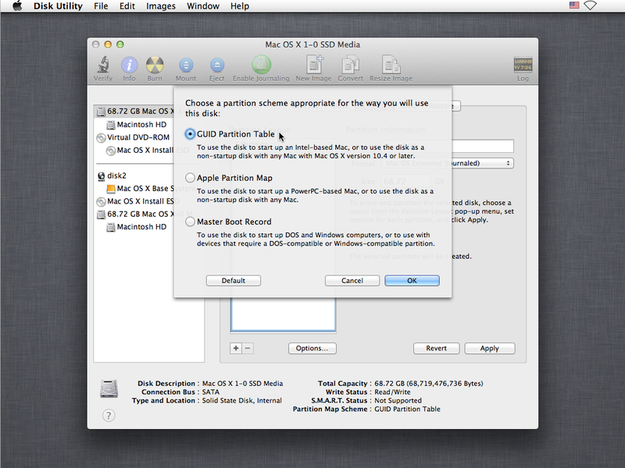
Task: Click the Verify microscope icon
Action: pyautogui.click(x=103, y=65)
